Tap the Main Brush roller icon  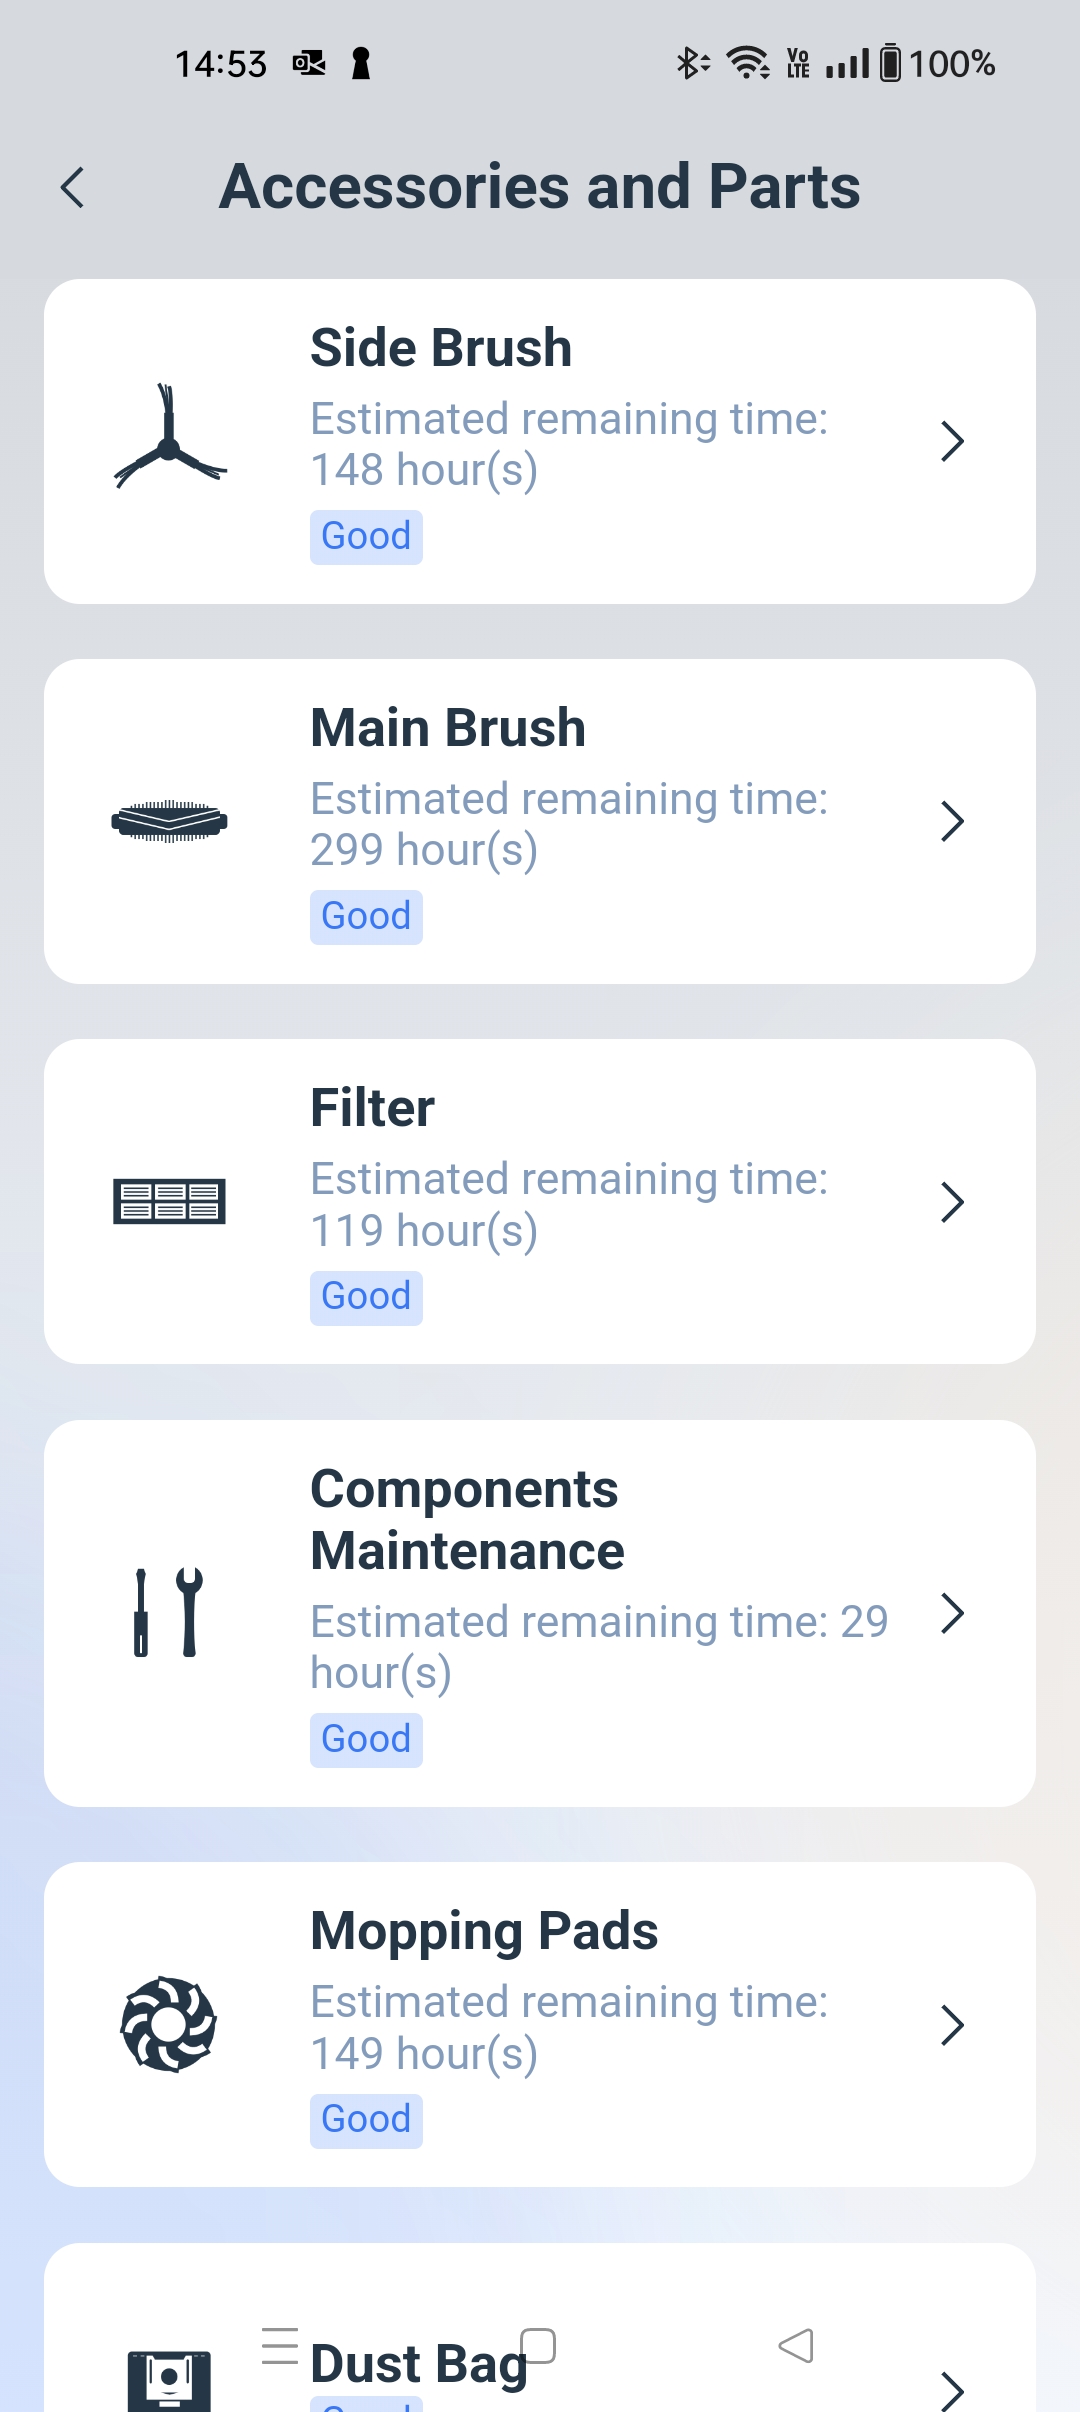170,821
